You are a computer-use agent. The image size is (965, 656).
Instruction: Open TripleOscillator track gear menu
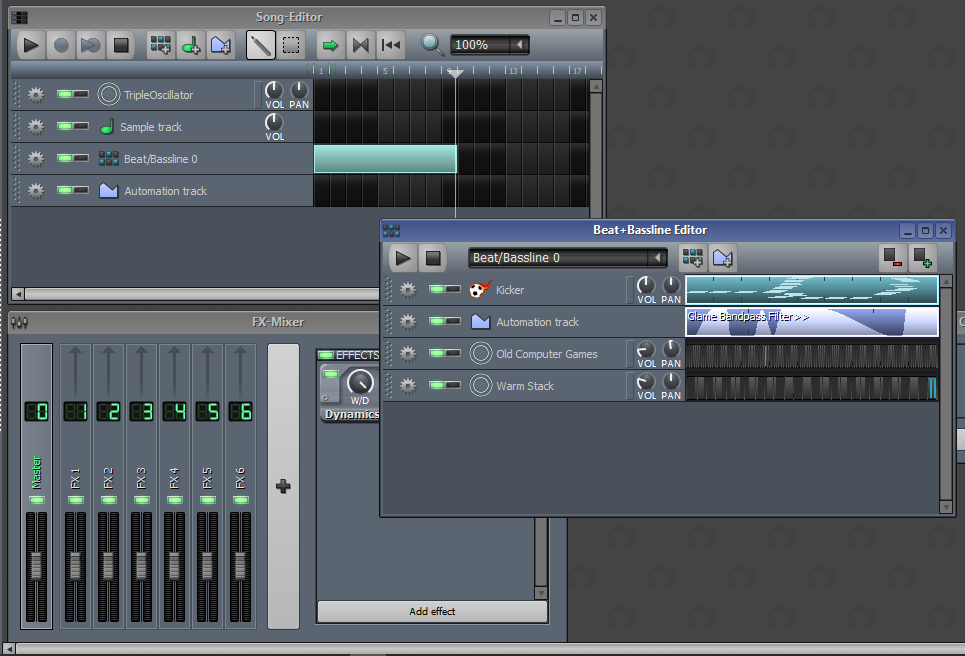coord(36,95)
